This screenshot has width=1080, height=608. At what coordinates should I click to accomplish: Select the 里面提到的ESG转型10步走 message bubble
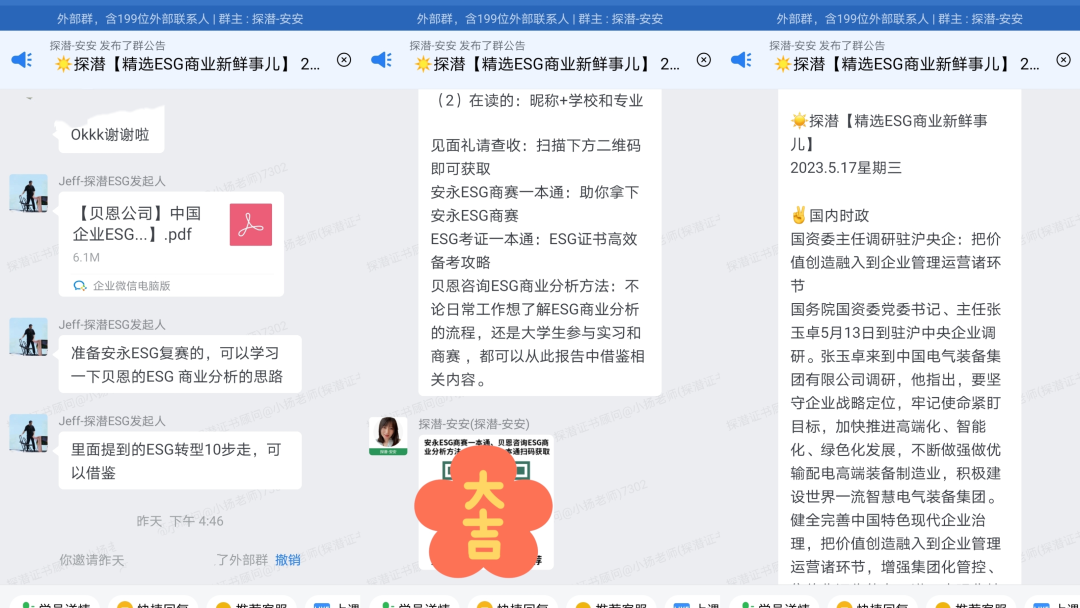click(180, 461)
